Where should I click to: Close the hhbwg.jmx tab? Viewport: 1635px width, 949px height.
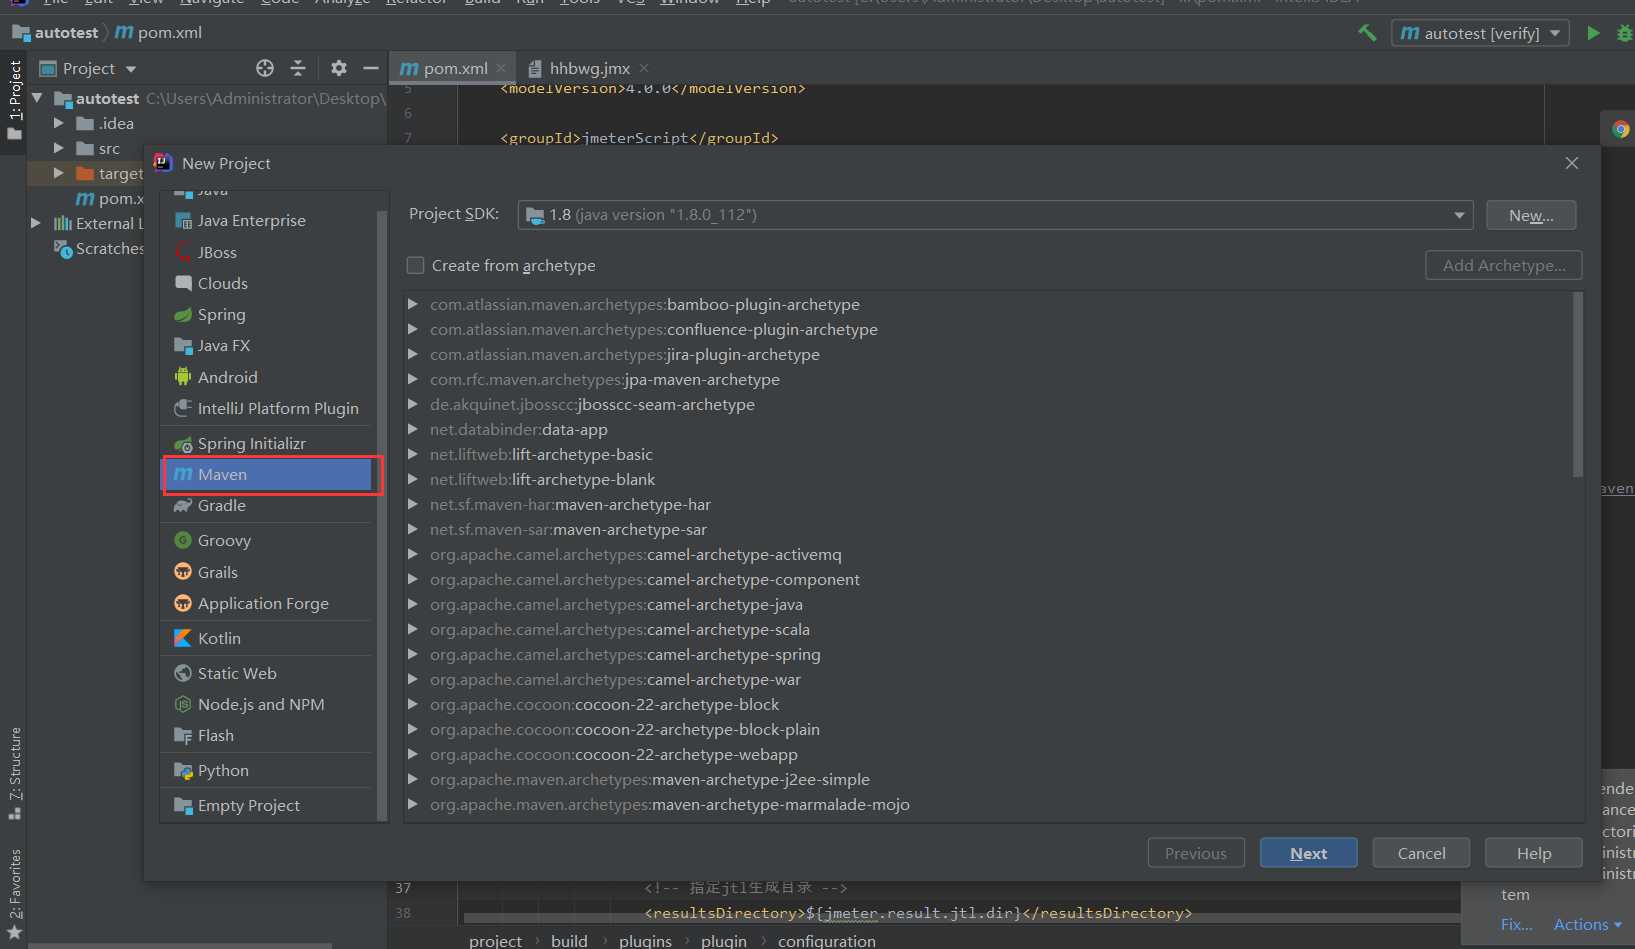[644, 68]
